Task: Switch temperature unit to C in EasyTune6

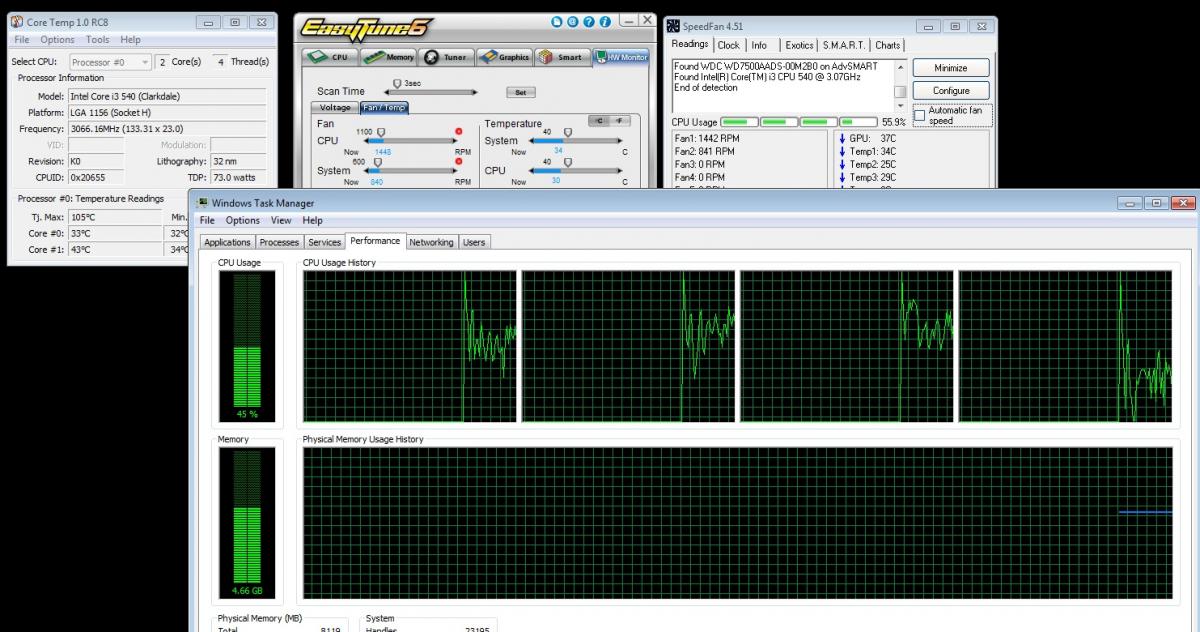Action: tap(600, 120)
